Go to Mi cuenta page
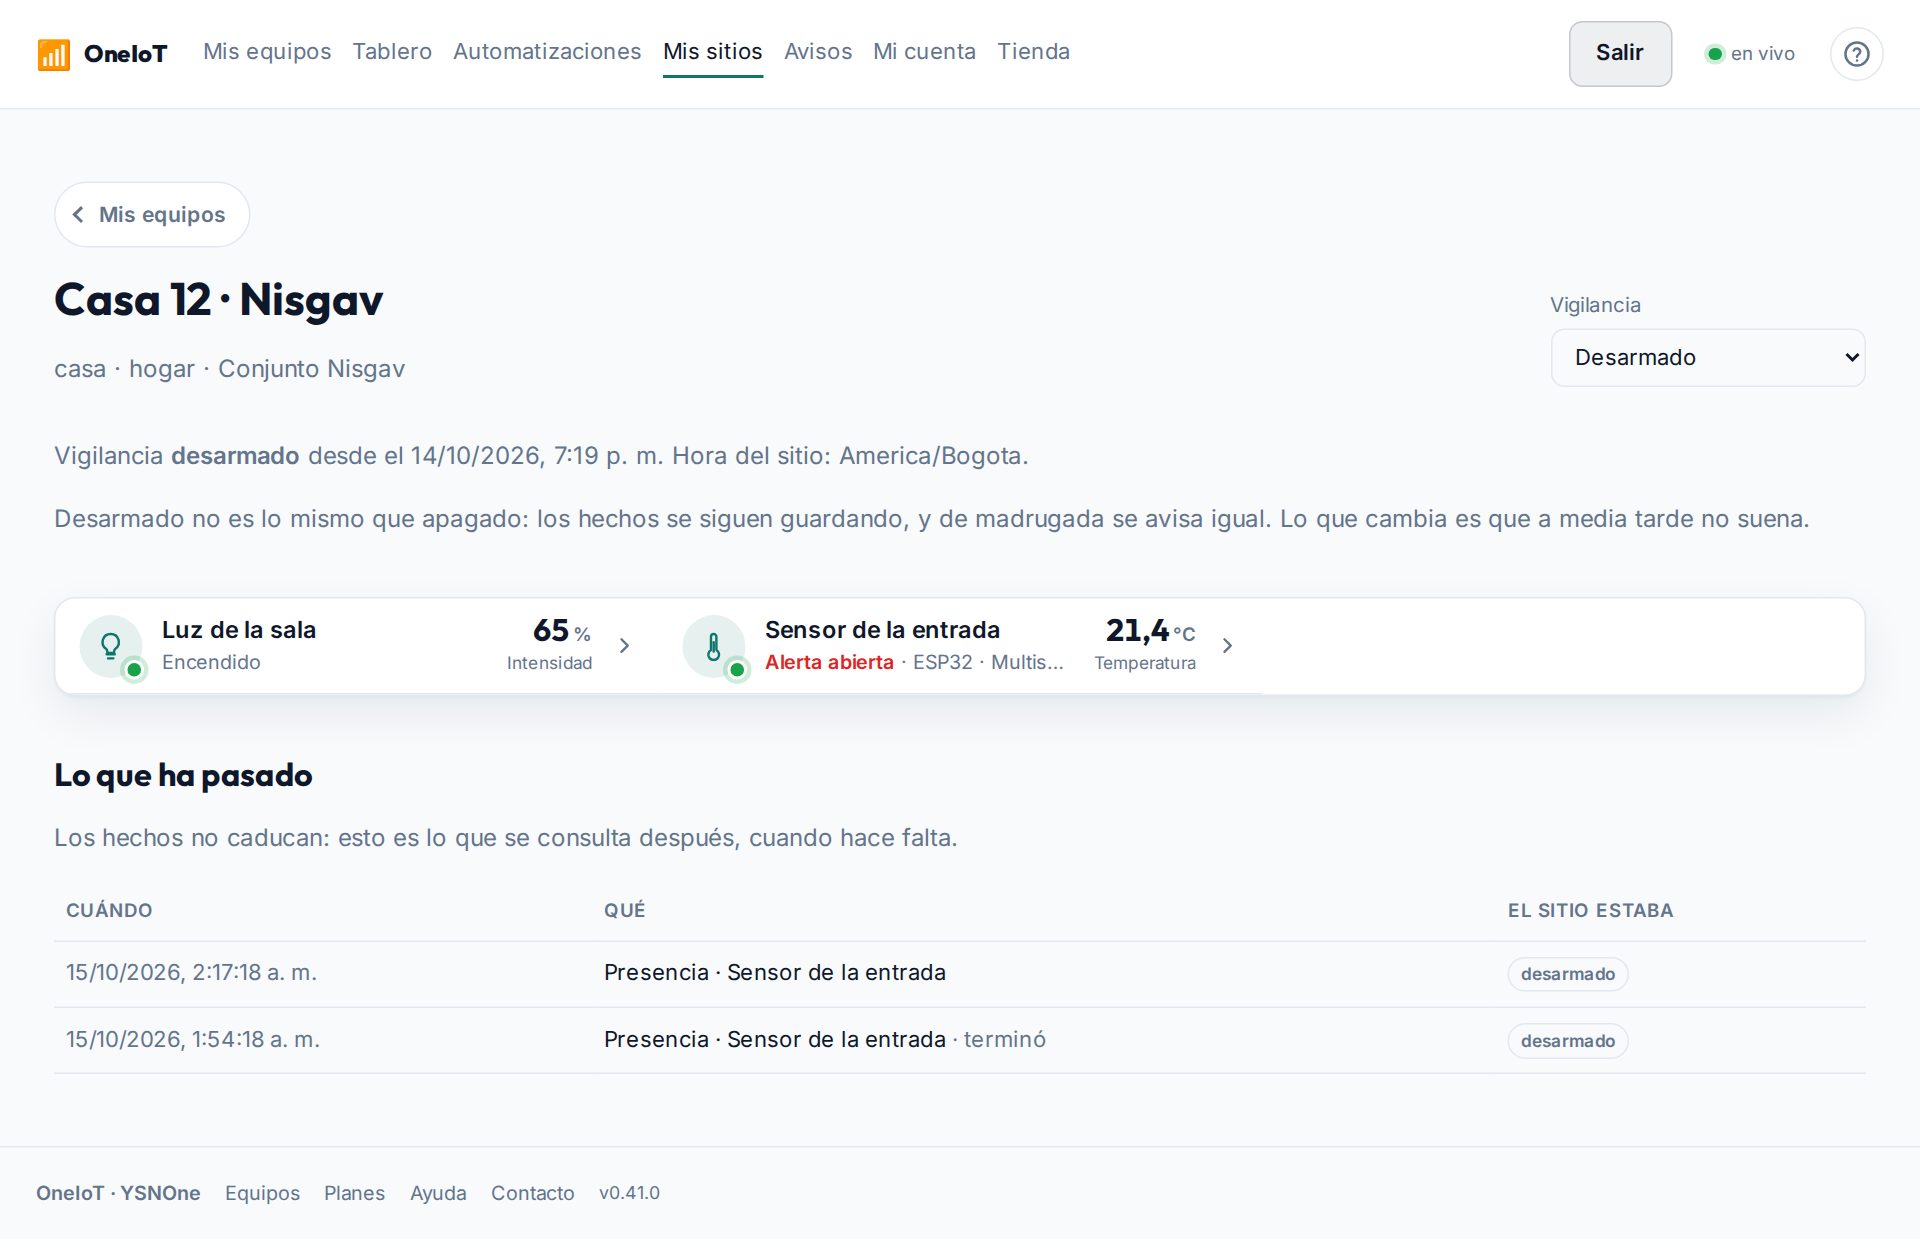 pos(924,52)
